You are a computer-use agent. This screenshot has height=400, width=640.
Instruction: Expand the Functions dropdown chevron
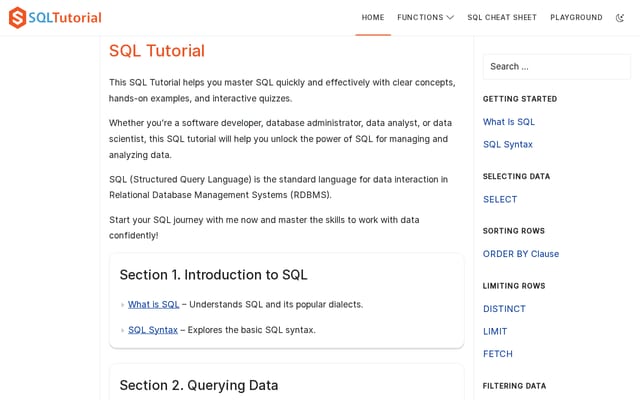click(450, 18)
